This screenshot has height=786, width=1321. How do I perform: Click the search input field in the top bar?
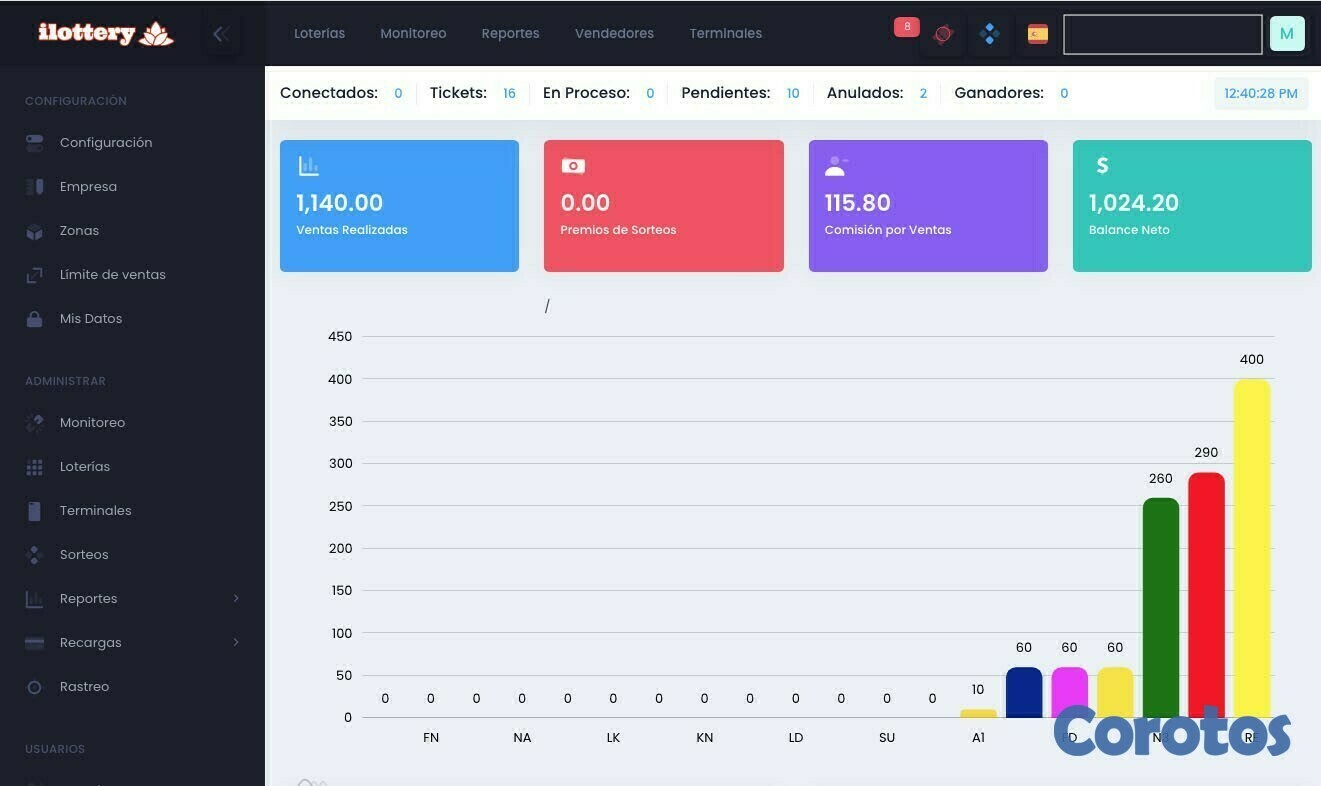coord(1162,33)
